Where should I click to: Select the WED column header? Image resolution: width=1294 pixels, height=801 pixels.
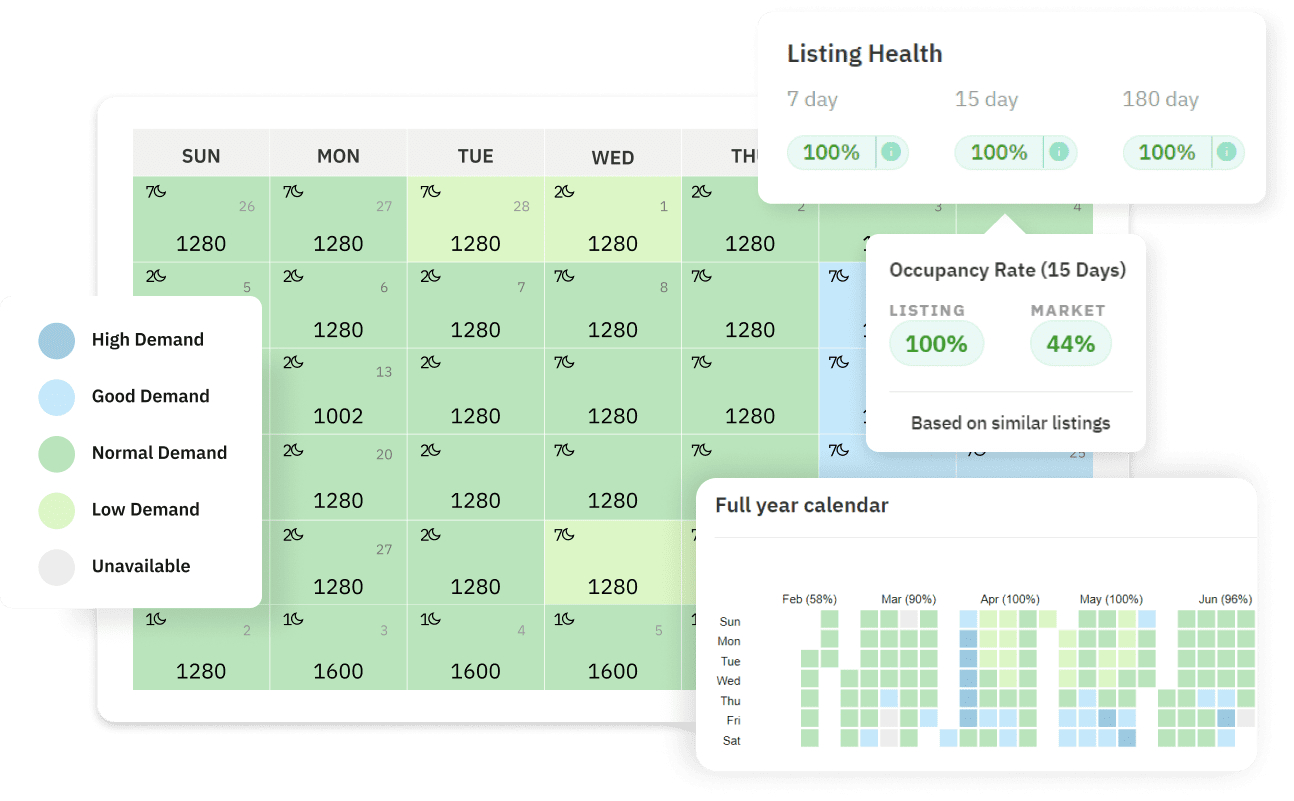click(x=613, y=157)
